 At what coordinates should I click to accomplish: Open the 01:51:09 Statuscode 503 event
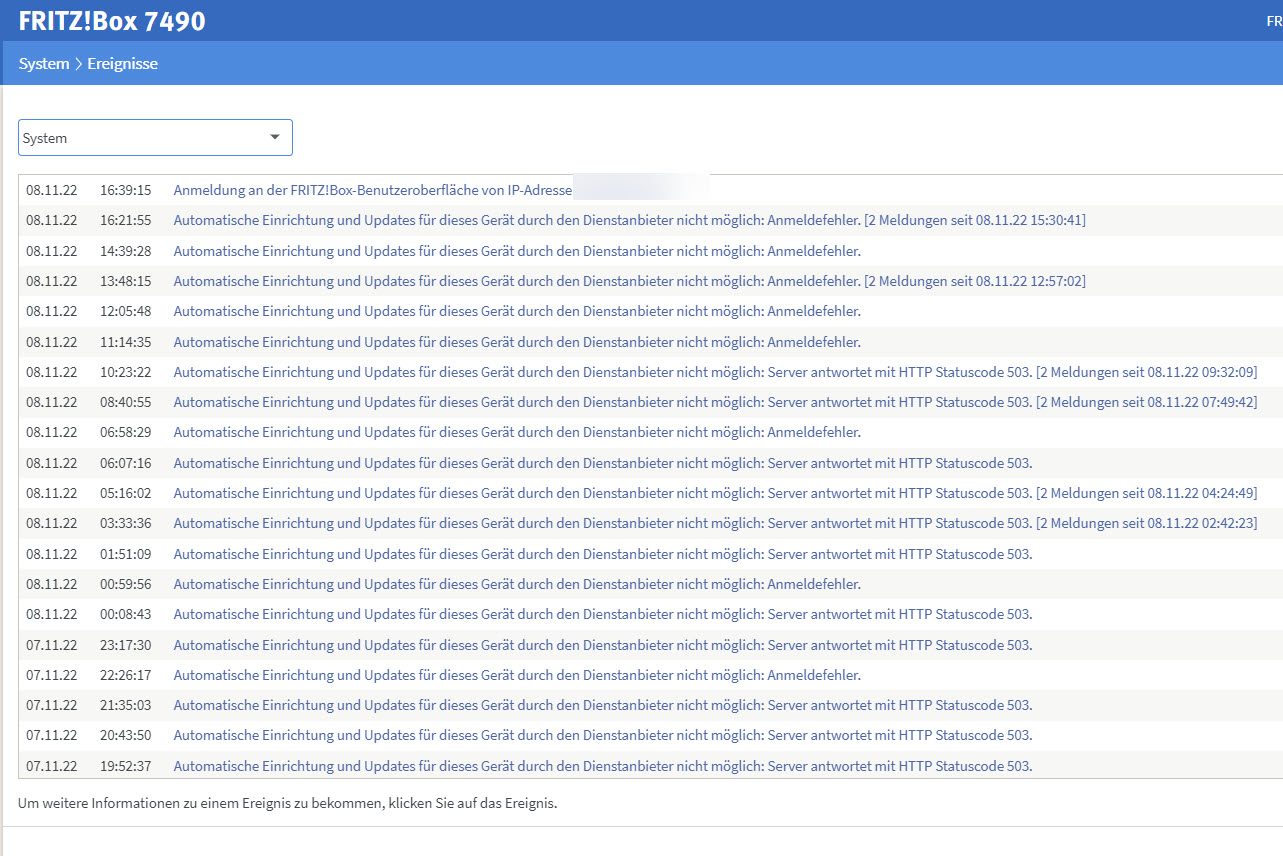coord(603,554)
